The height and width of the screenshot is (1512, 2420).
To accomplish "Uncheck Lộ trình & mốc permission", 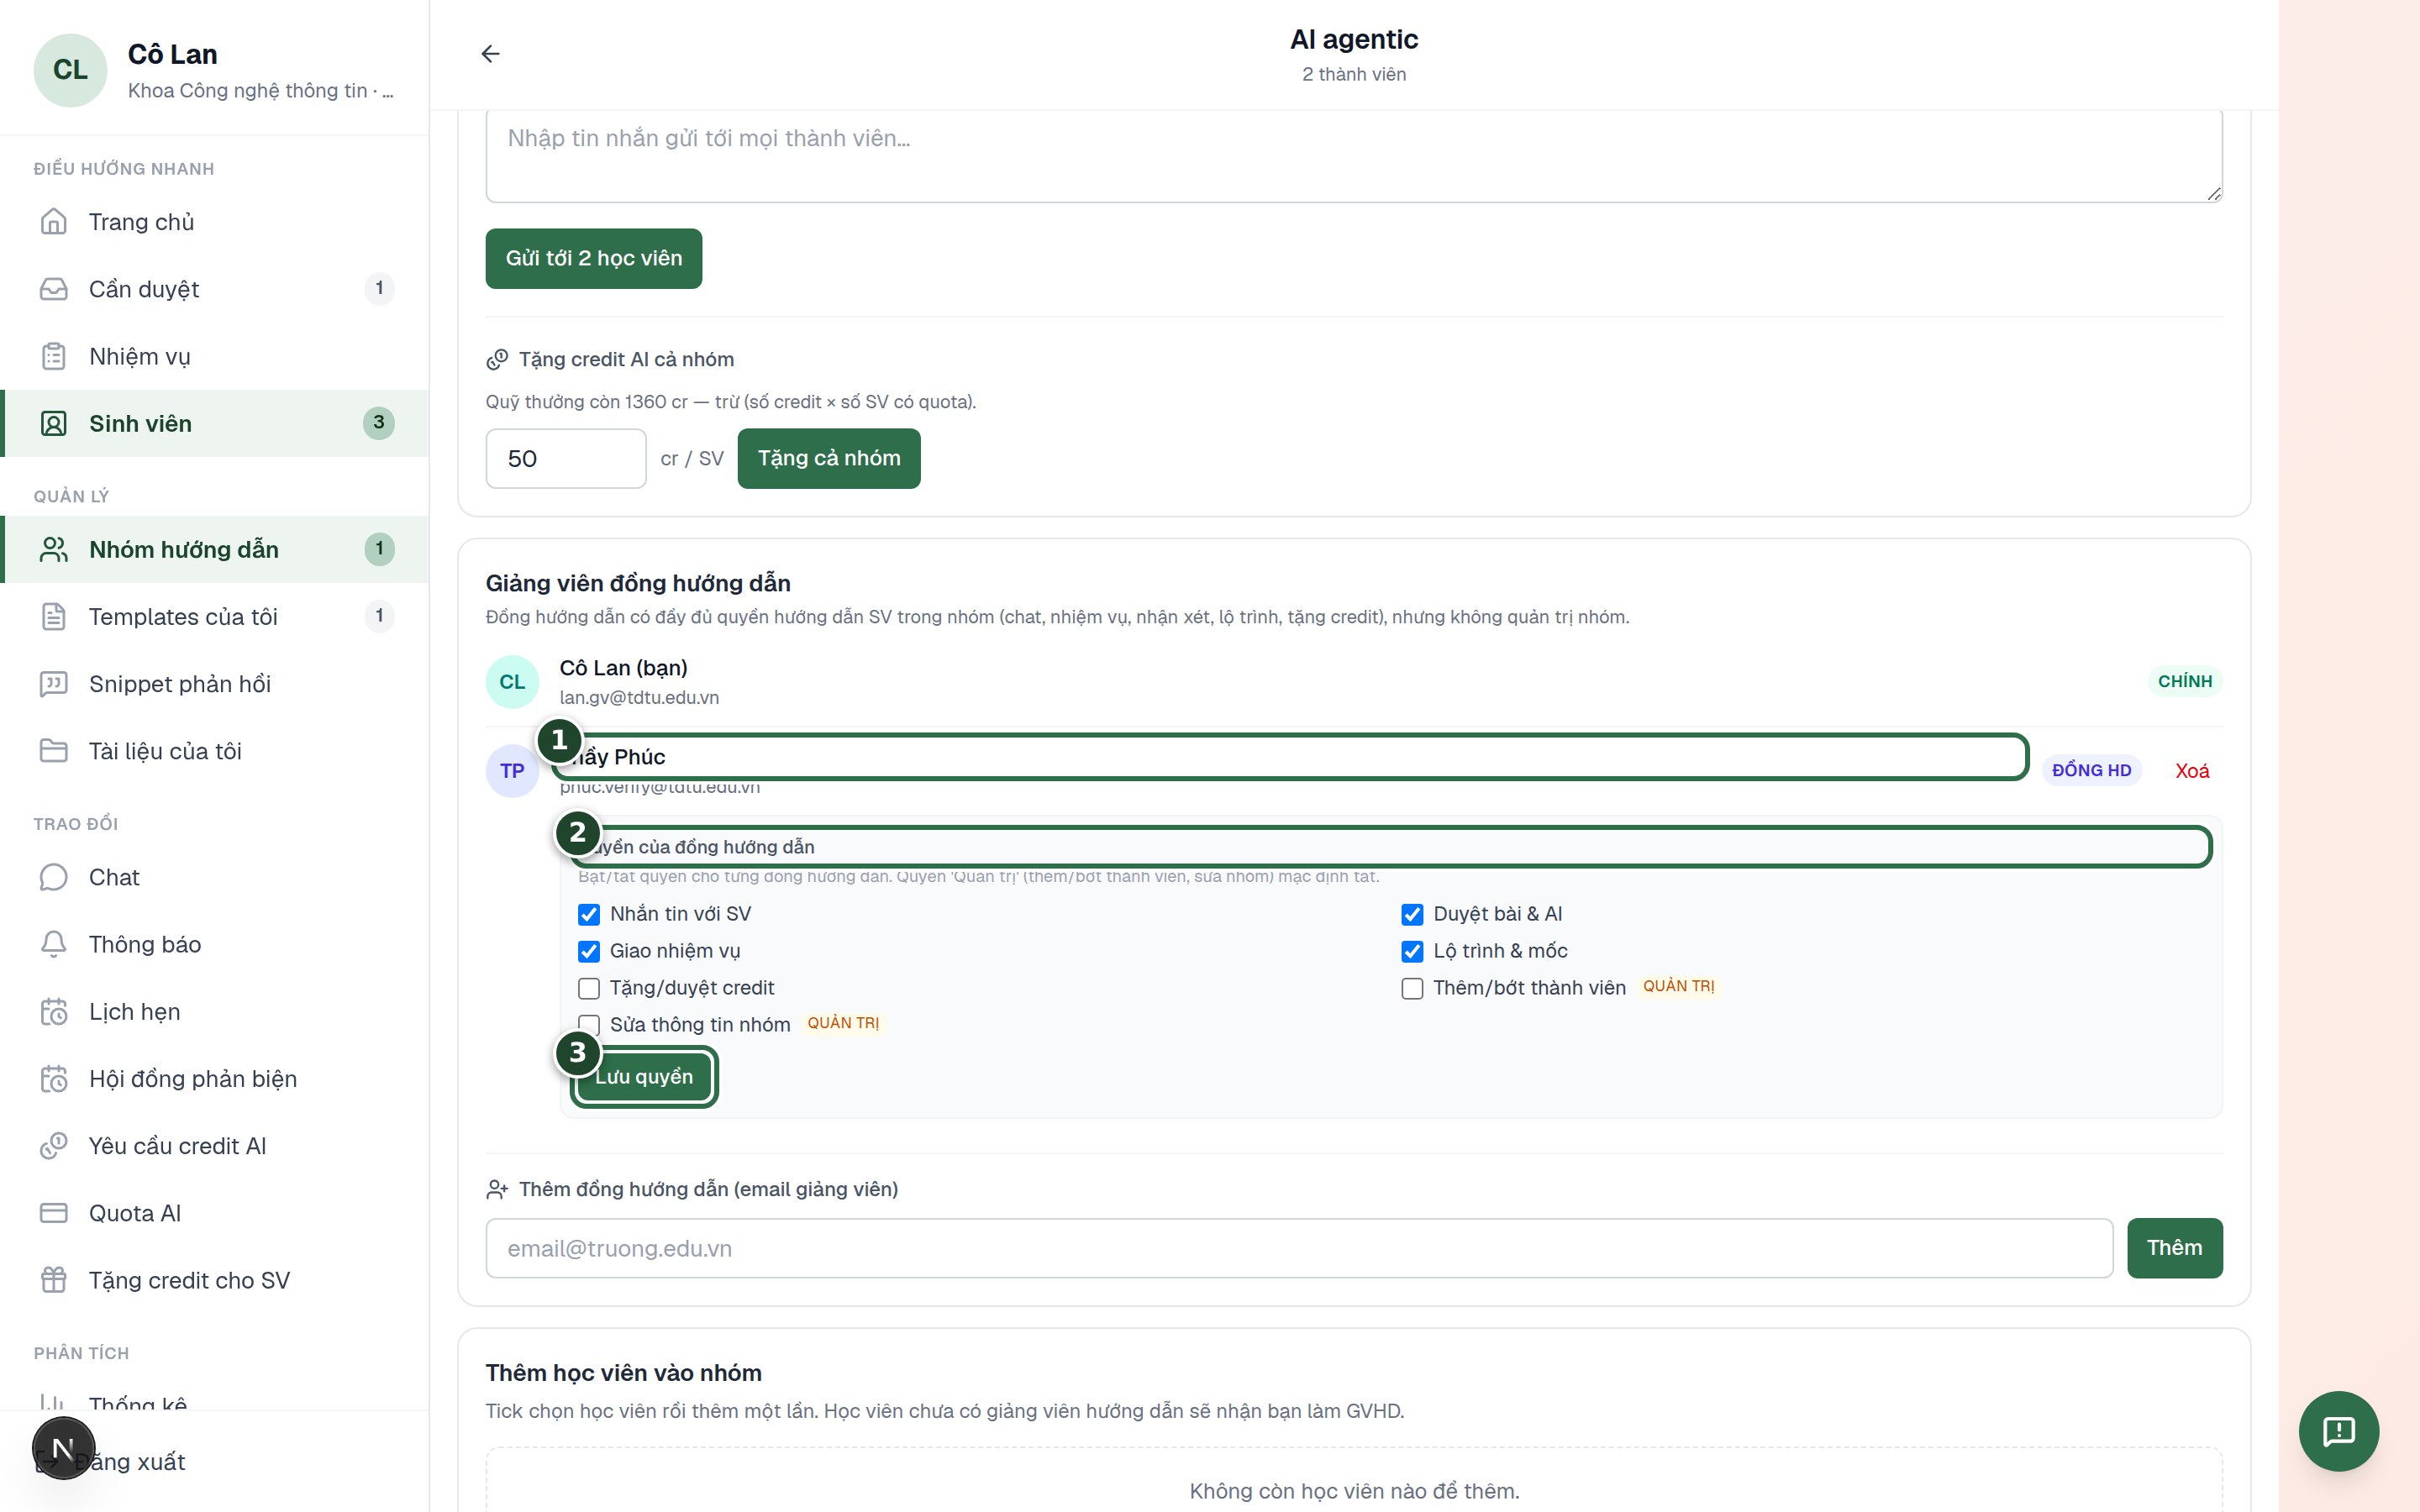I will [x=1412, y=951].
